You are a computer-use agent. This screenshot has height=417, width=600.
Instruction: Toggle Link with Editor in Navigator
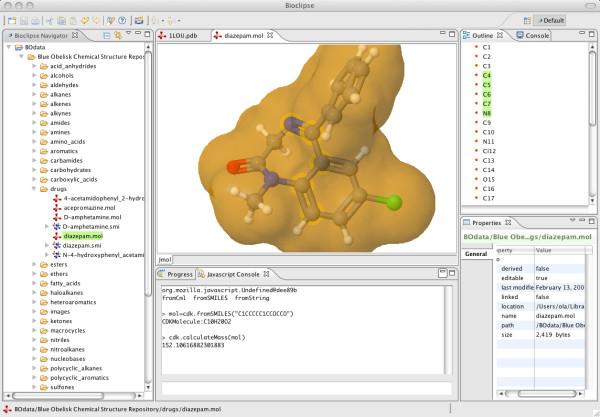(118, 35)
